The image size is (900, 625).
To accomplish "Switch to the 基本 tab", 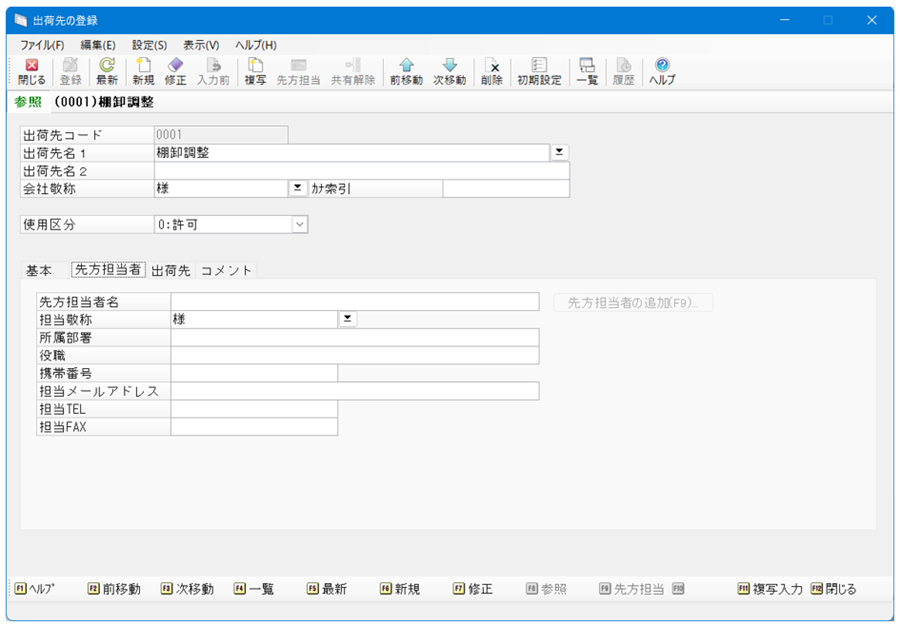I will point(39,270).
